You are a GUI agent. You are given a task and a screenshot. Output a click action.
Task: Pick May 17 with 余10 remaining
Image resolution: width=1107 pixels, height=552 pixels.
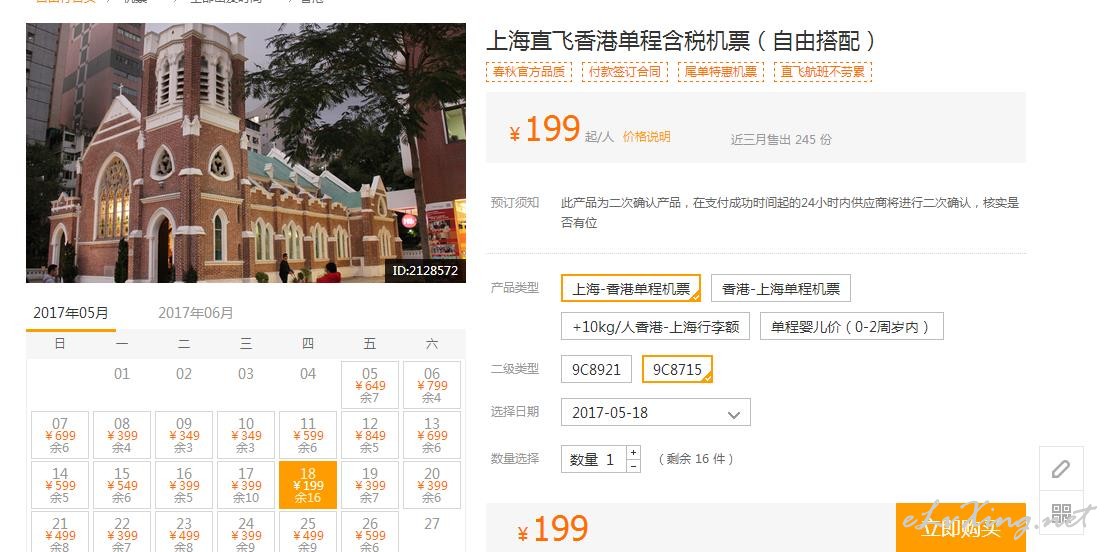tap(246, 485)
